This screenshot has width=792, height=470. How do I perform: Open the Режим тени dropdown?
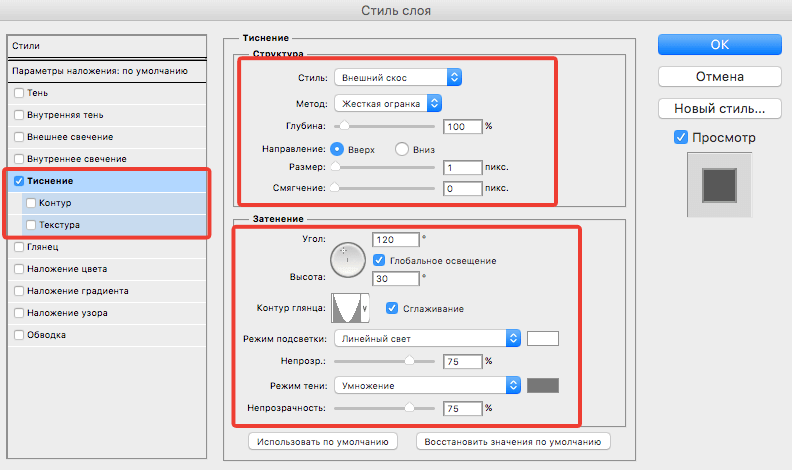coord(427,385)
